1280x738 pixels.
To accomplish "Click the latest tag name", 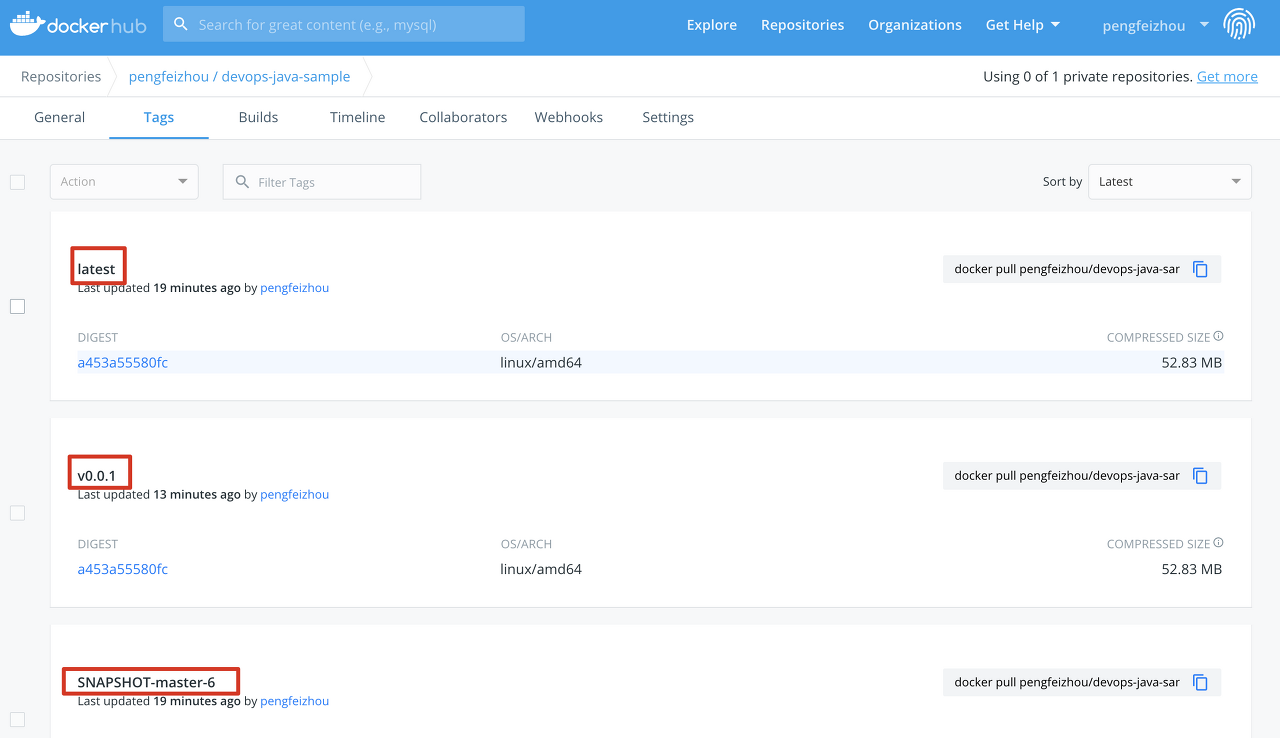I will click(97, 269).
